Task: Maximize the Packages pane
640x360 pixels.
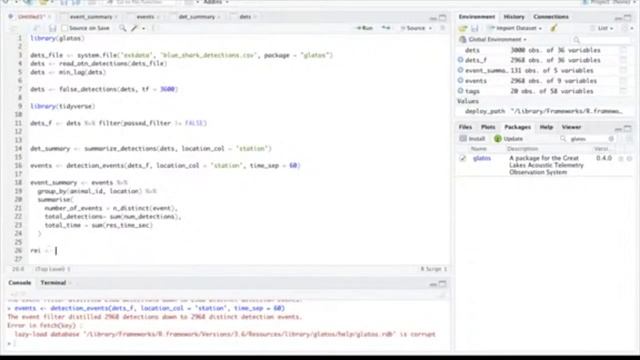Action: [x=628, y=128]
